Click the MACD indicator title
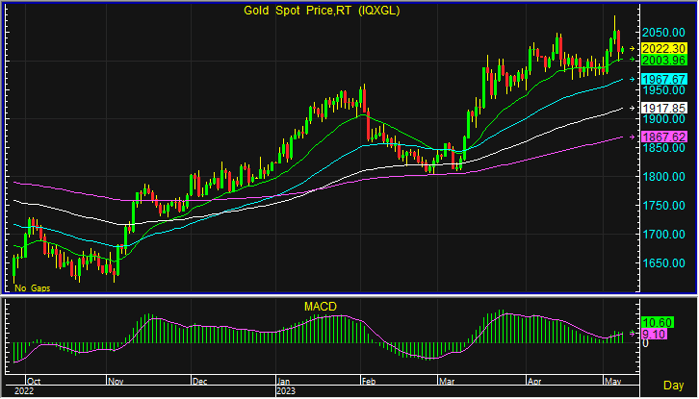The image size is (699, 399). click(x=320, y=307)
